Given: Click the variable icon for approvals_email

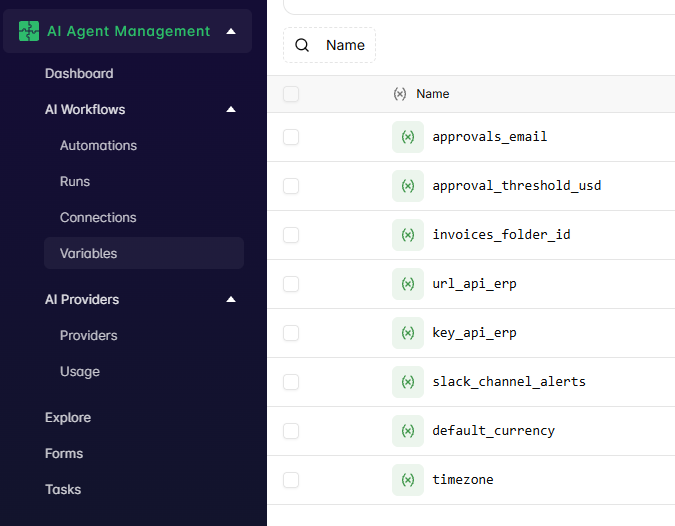Looking at the screenshot, I should click(x=408, y=137).
